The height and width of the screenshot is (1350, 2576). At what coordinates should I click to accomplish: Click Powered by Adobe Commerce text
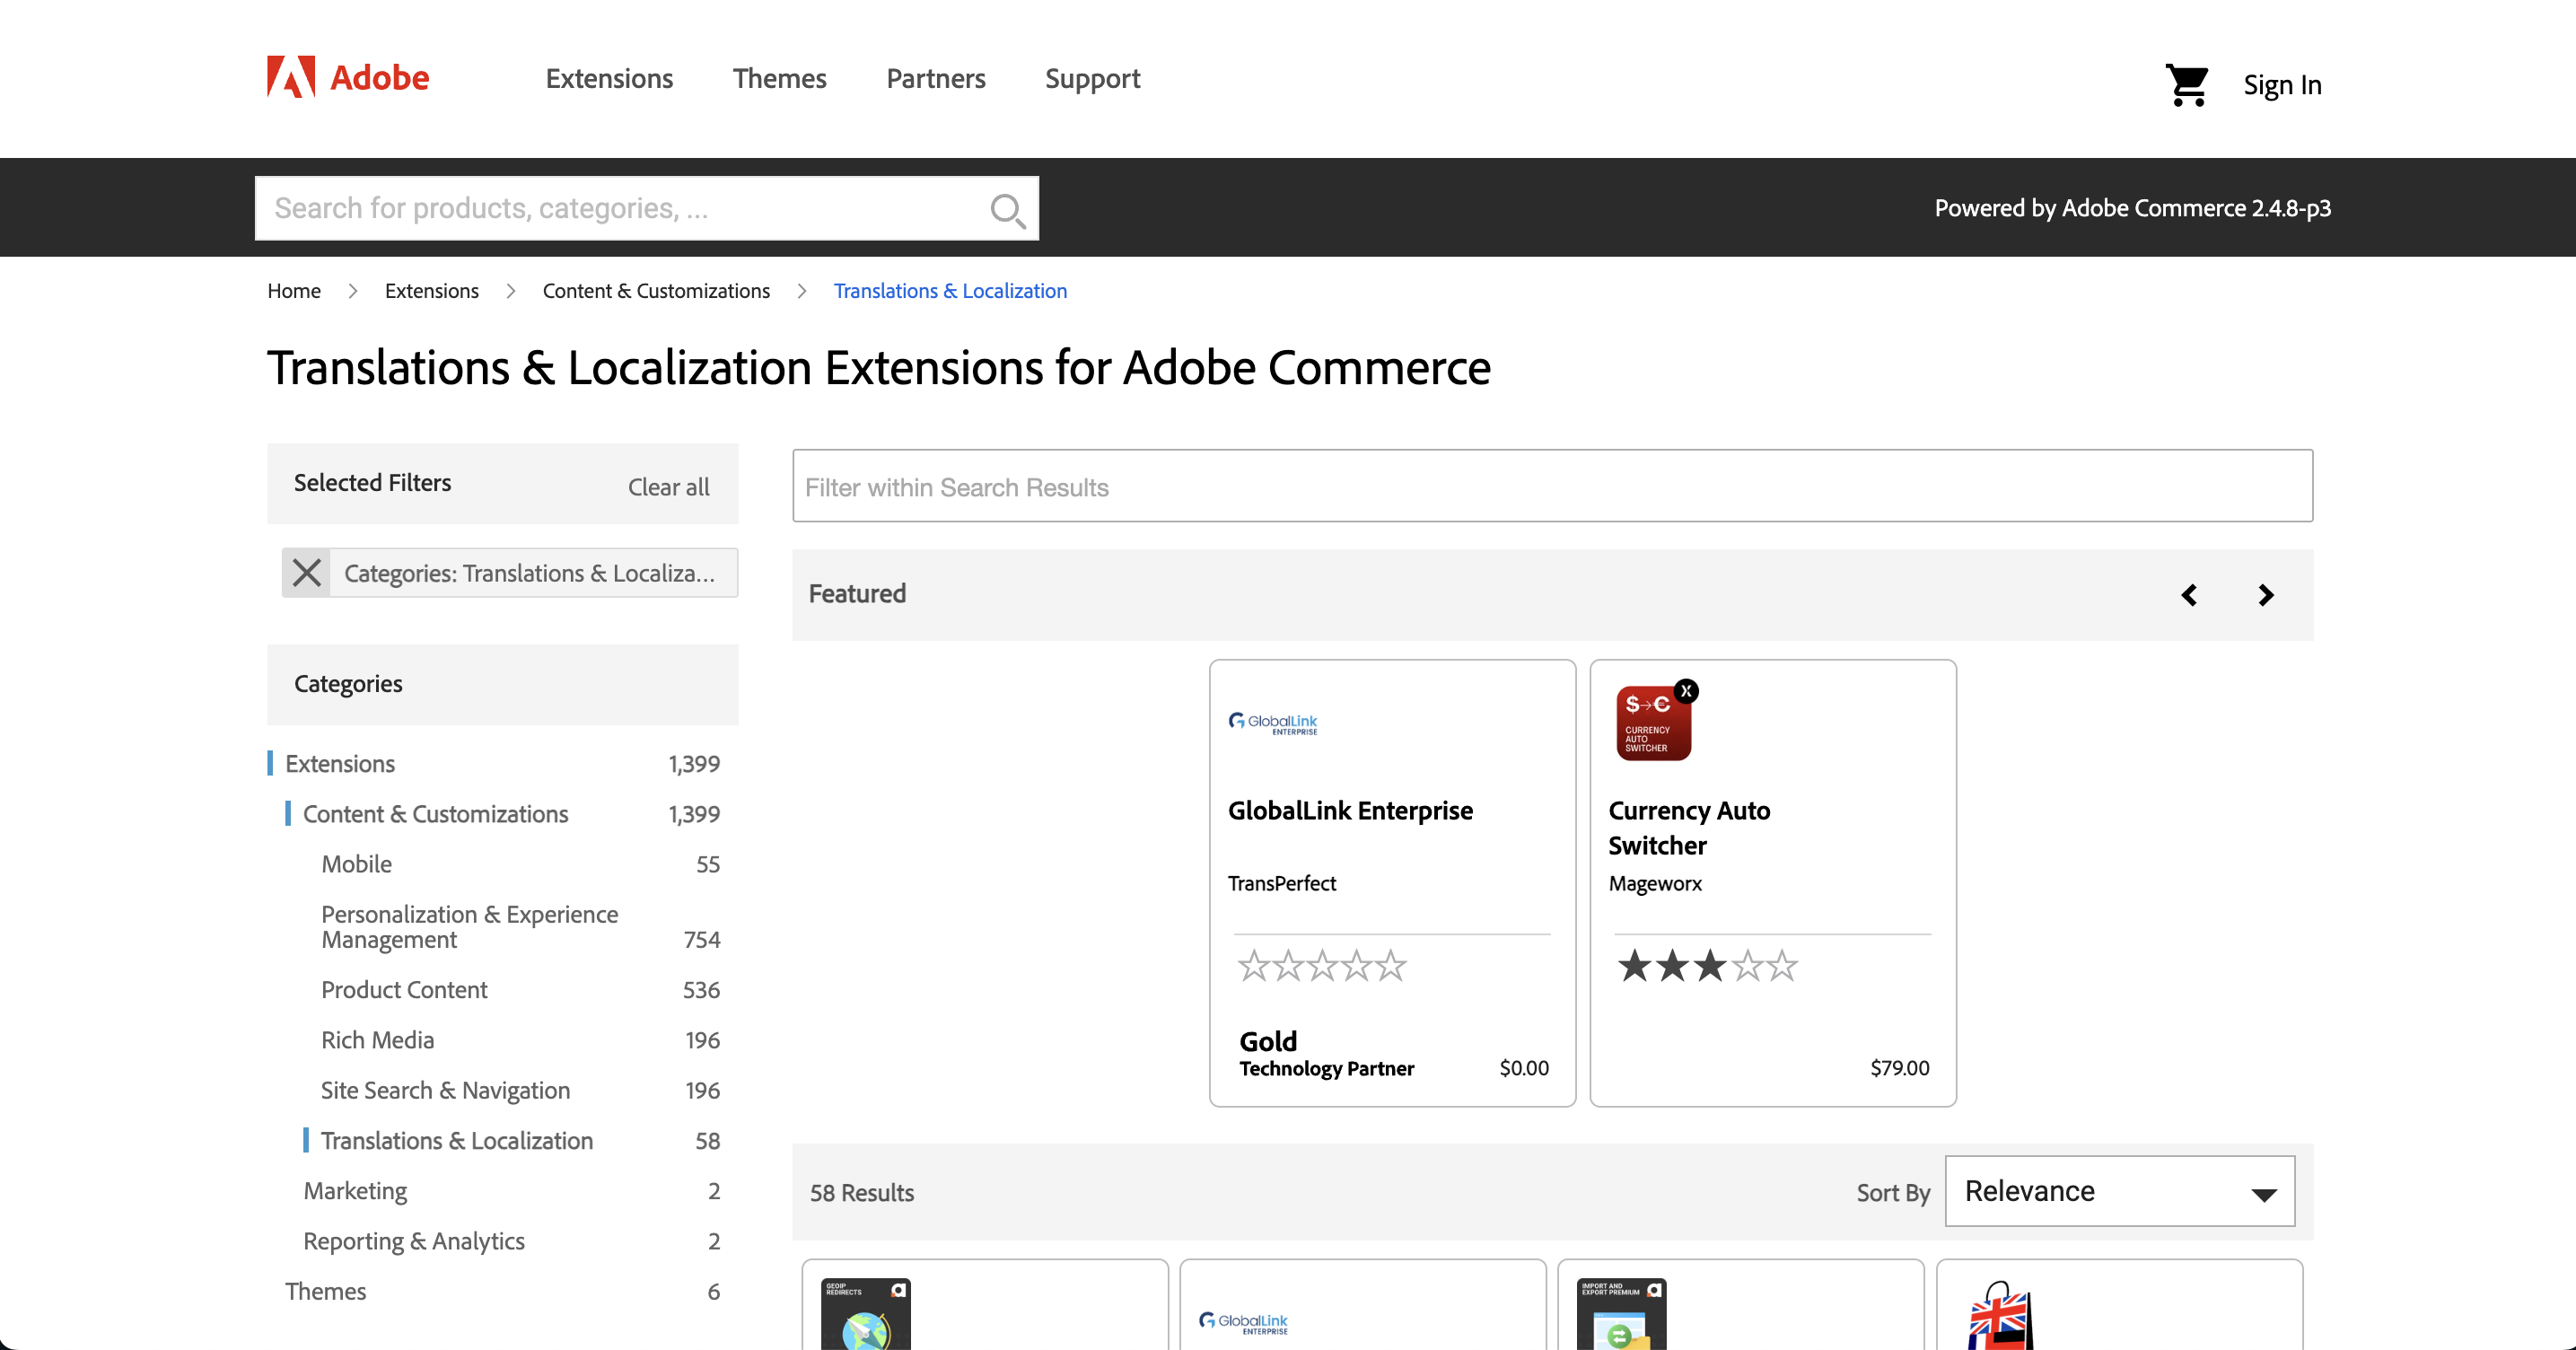pos(2132,208)
